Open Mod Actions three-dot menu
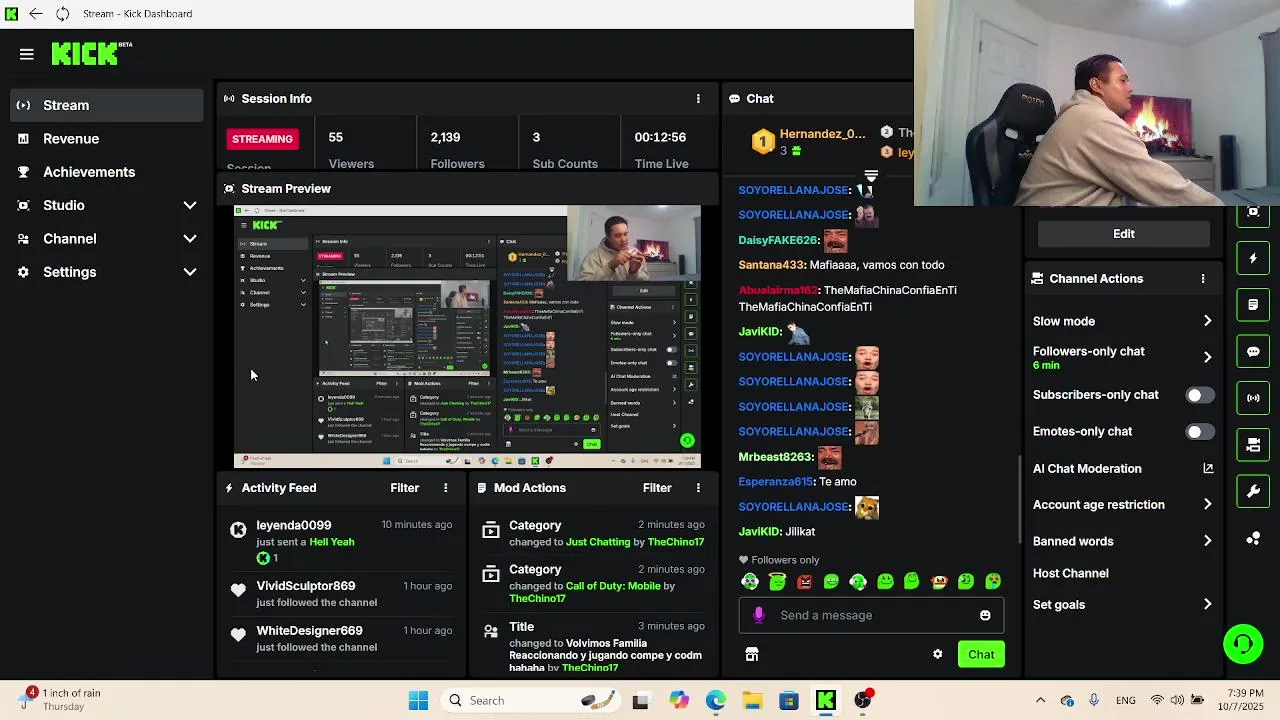Viewport: 1280px width, 720px height. click(x=698, y=488)
